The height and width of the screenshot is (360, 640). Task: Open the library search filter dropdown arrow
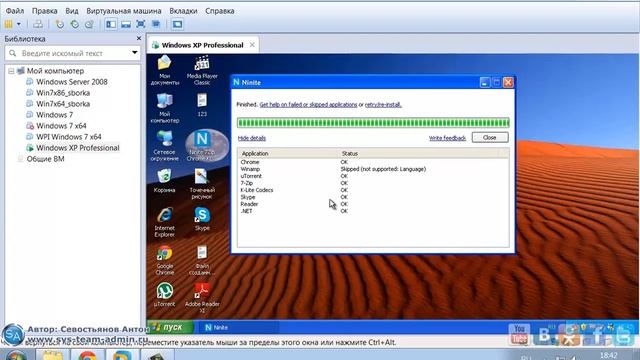coord(135,53)
